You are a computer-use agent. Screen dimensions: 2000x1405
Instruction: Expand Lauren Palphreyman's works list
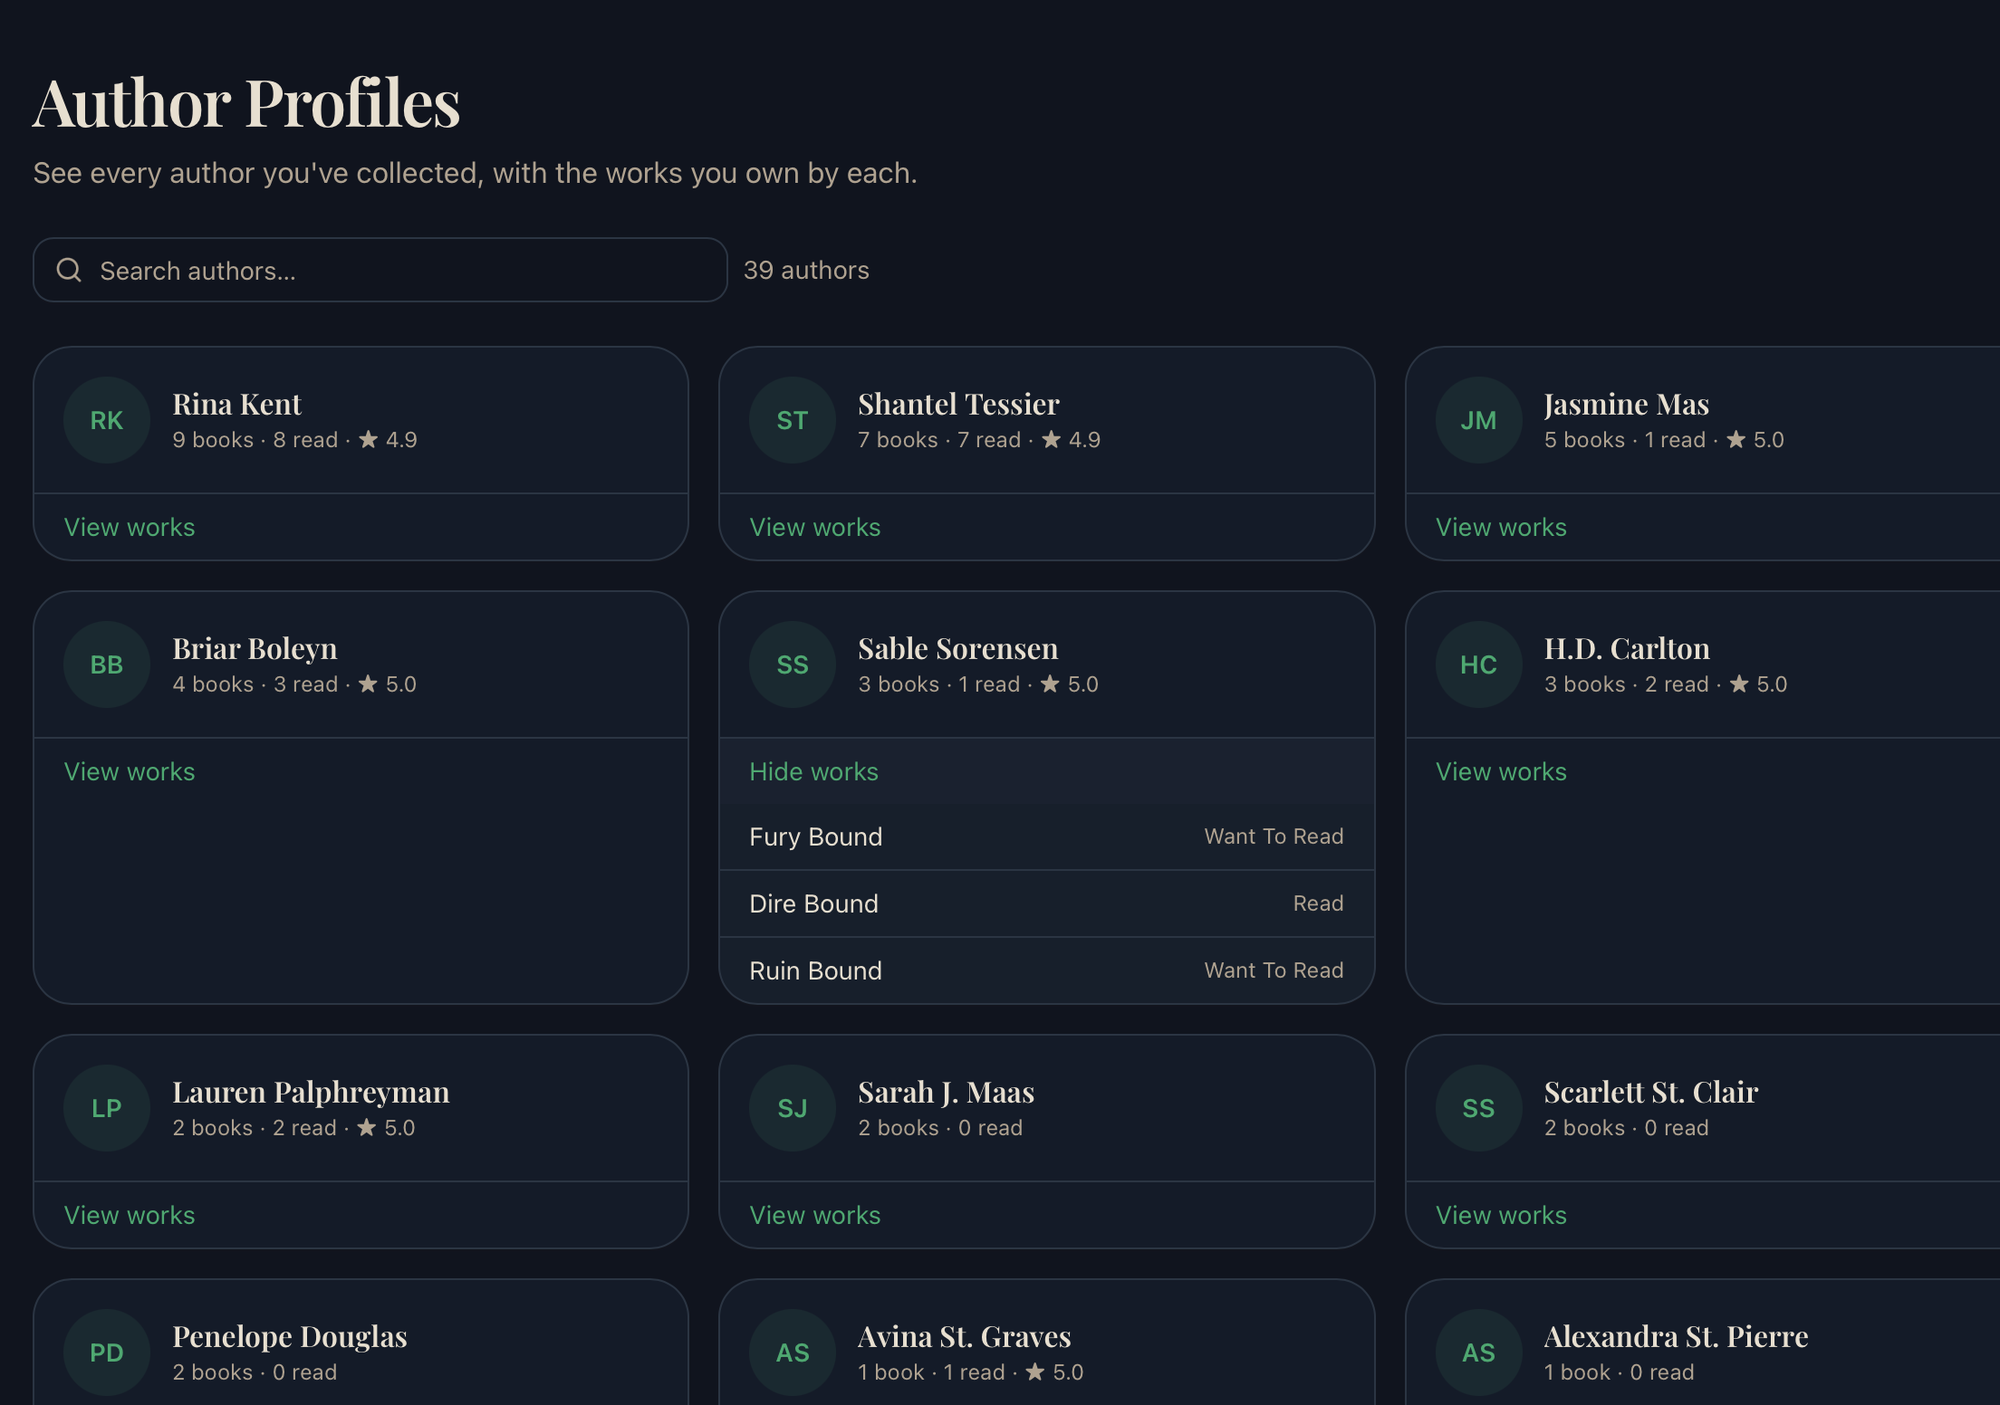coord(129,1215)
